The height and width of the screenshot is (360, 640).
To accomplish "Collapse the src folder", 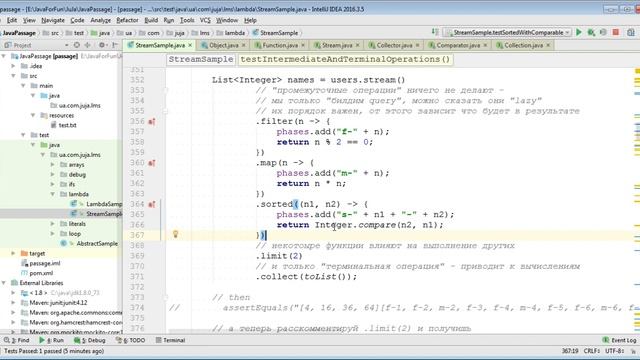I will pyautogui.click(x=13, y=76).
